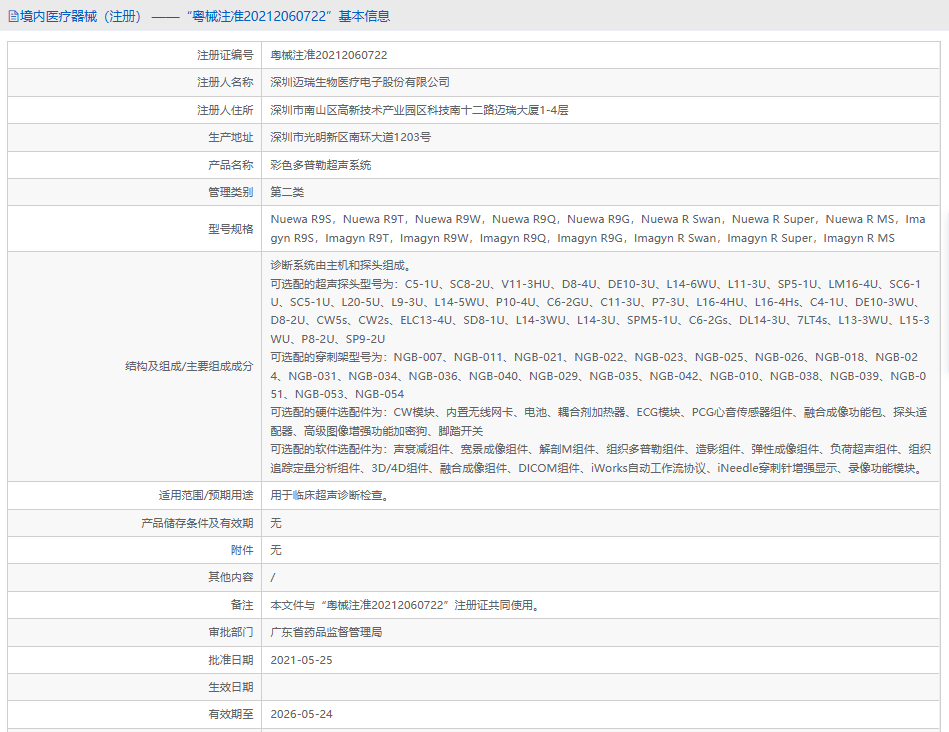Click the text 用于临床超声诊断检查。
This screenshot has width=949, height=732.
click(329, 495)
